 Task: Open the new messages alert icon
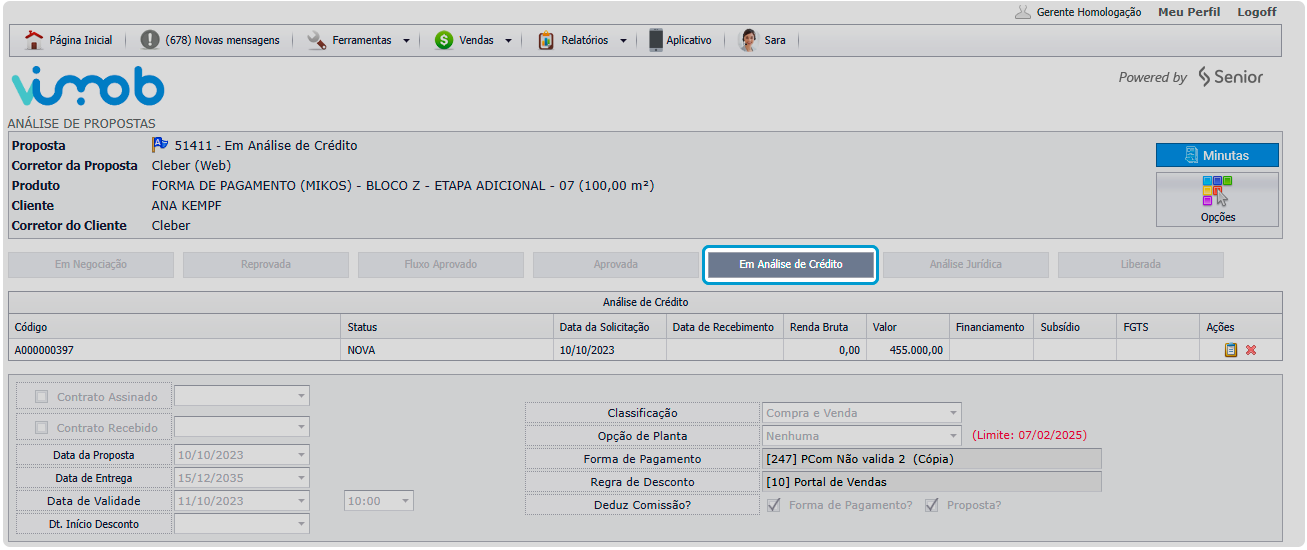150,40
